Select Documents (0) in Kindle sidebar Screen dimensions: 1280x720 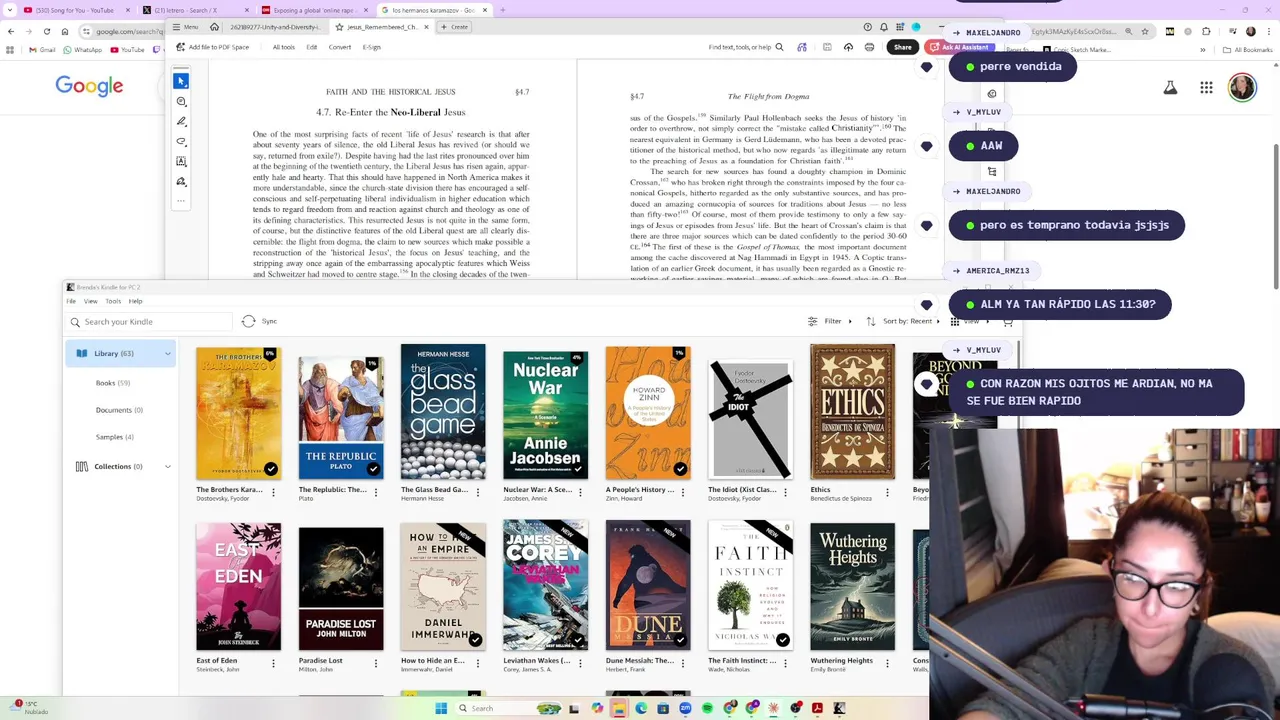click(119, 410)
